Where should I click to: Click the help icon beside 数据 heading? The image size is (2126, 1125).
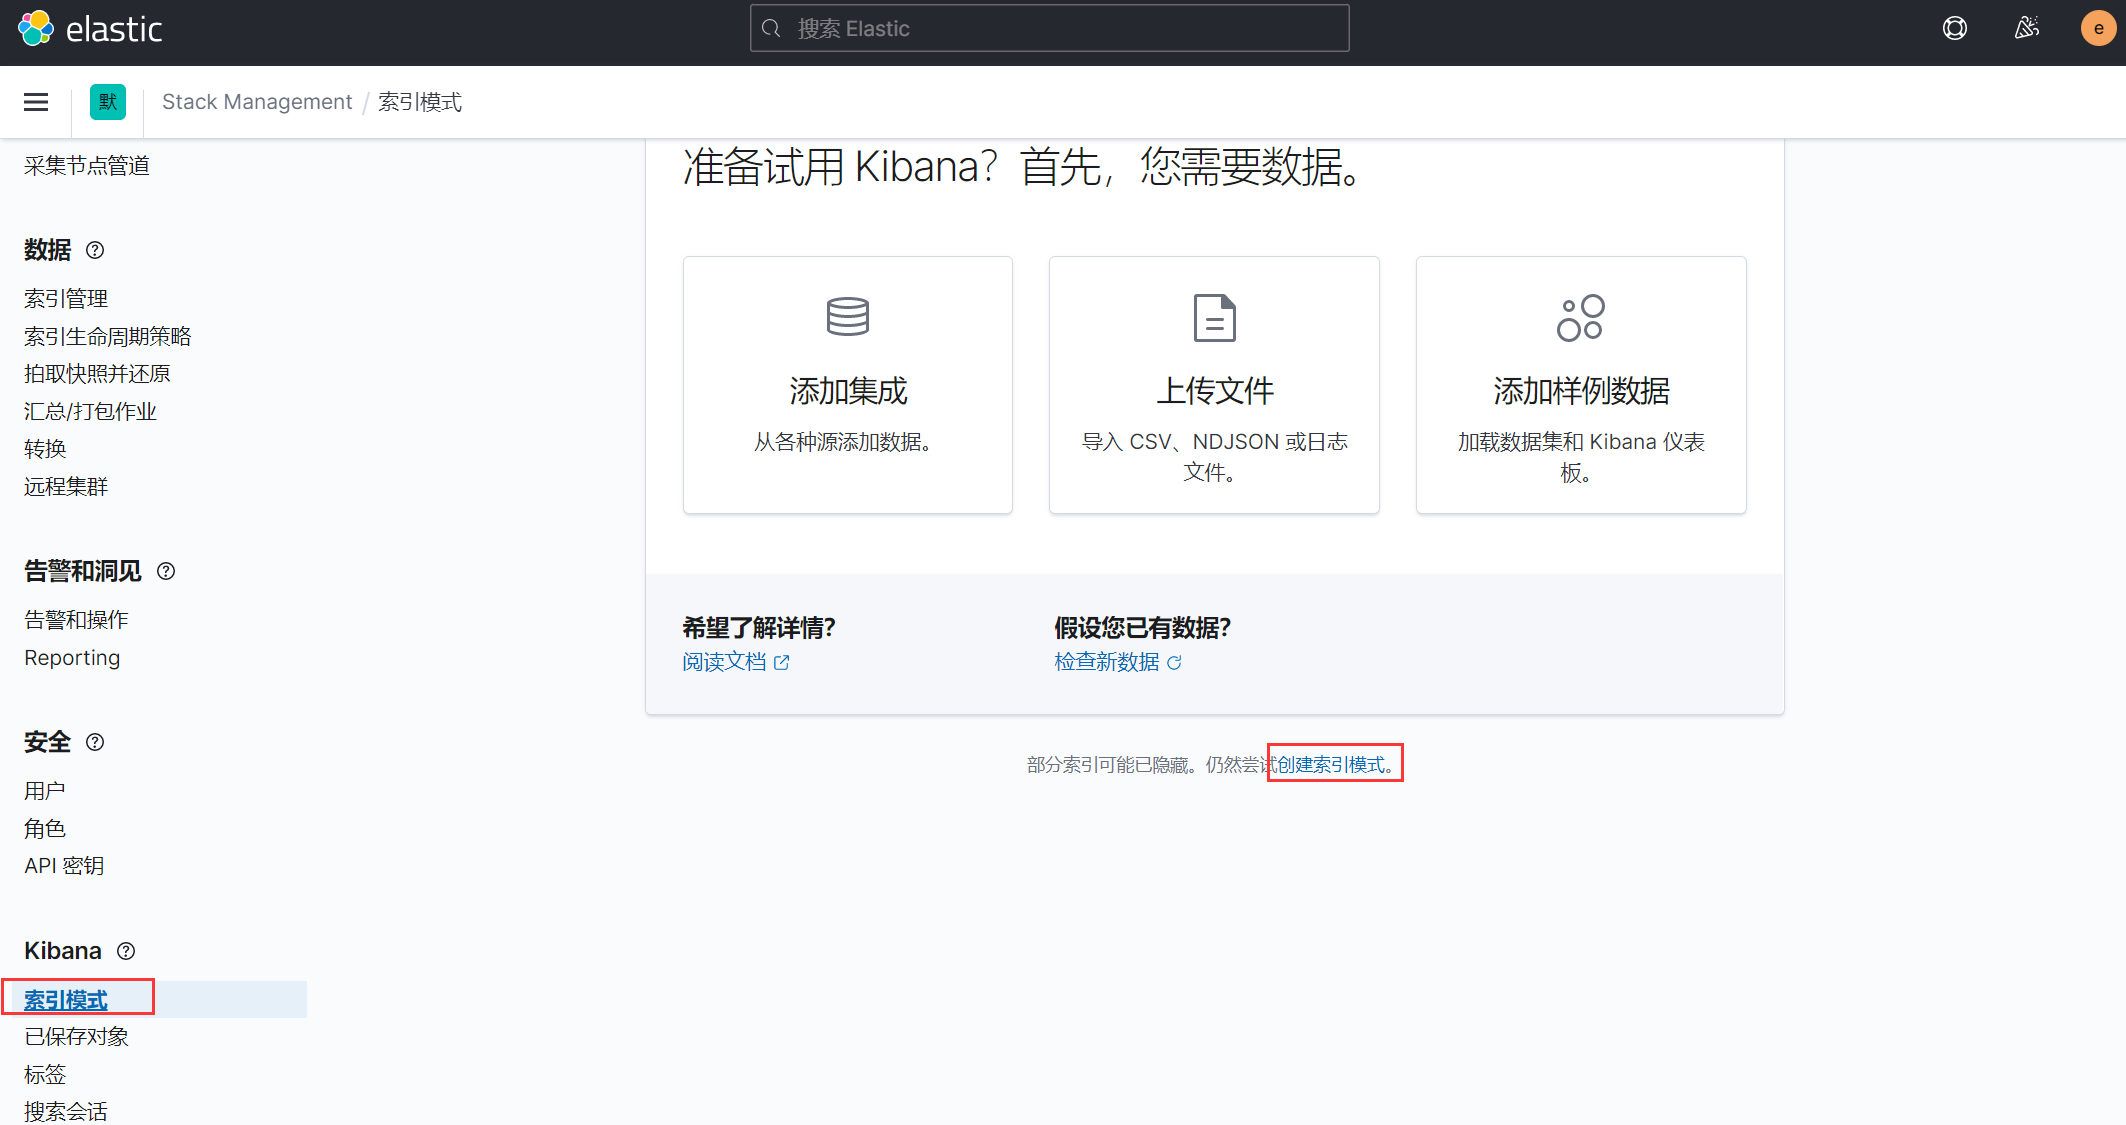click(95, 250)
